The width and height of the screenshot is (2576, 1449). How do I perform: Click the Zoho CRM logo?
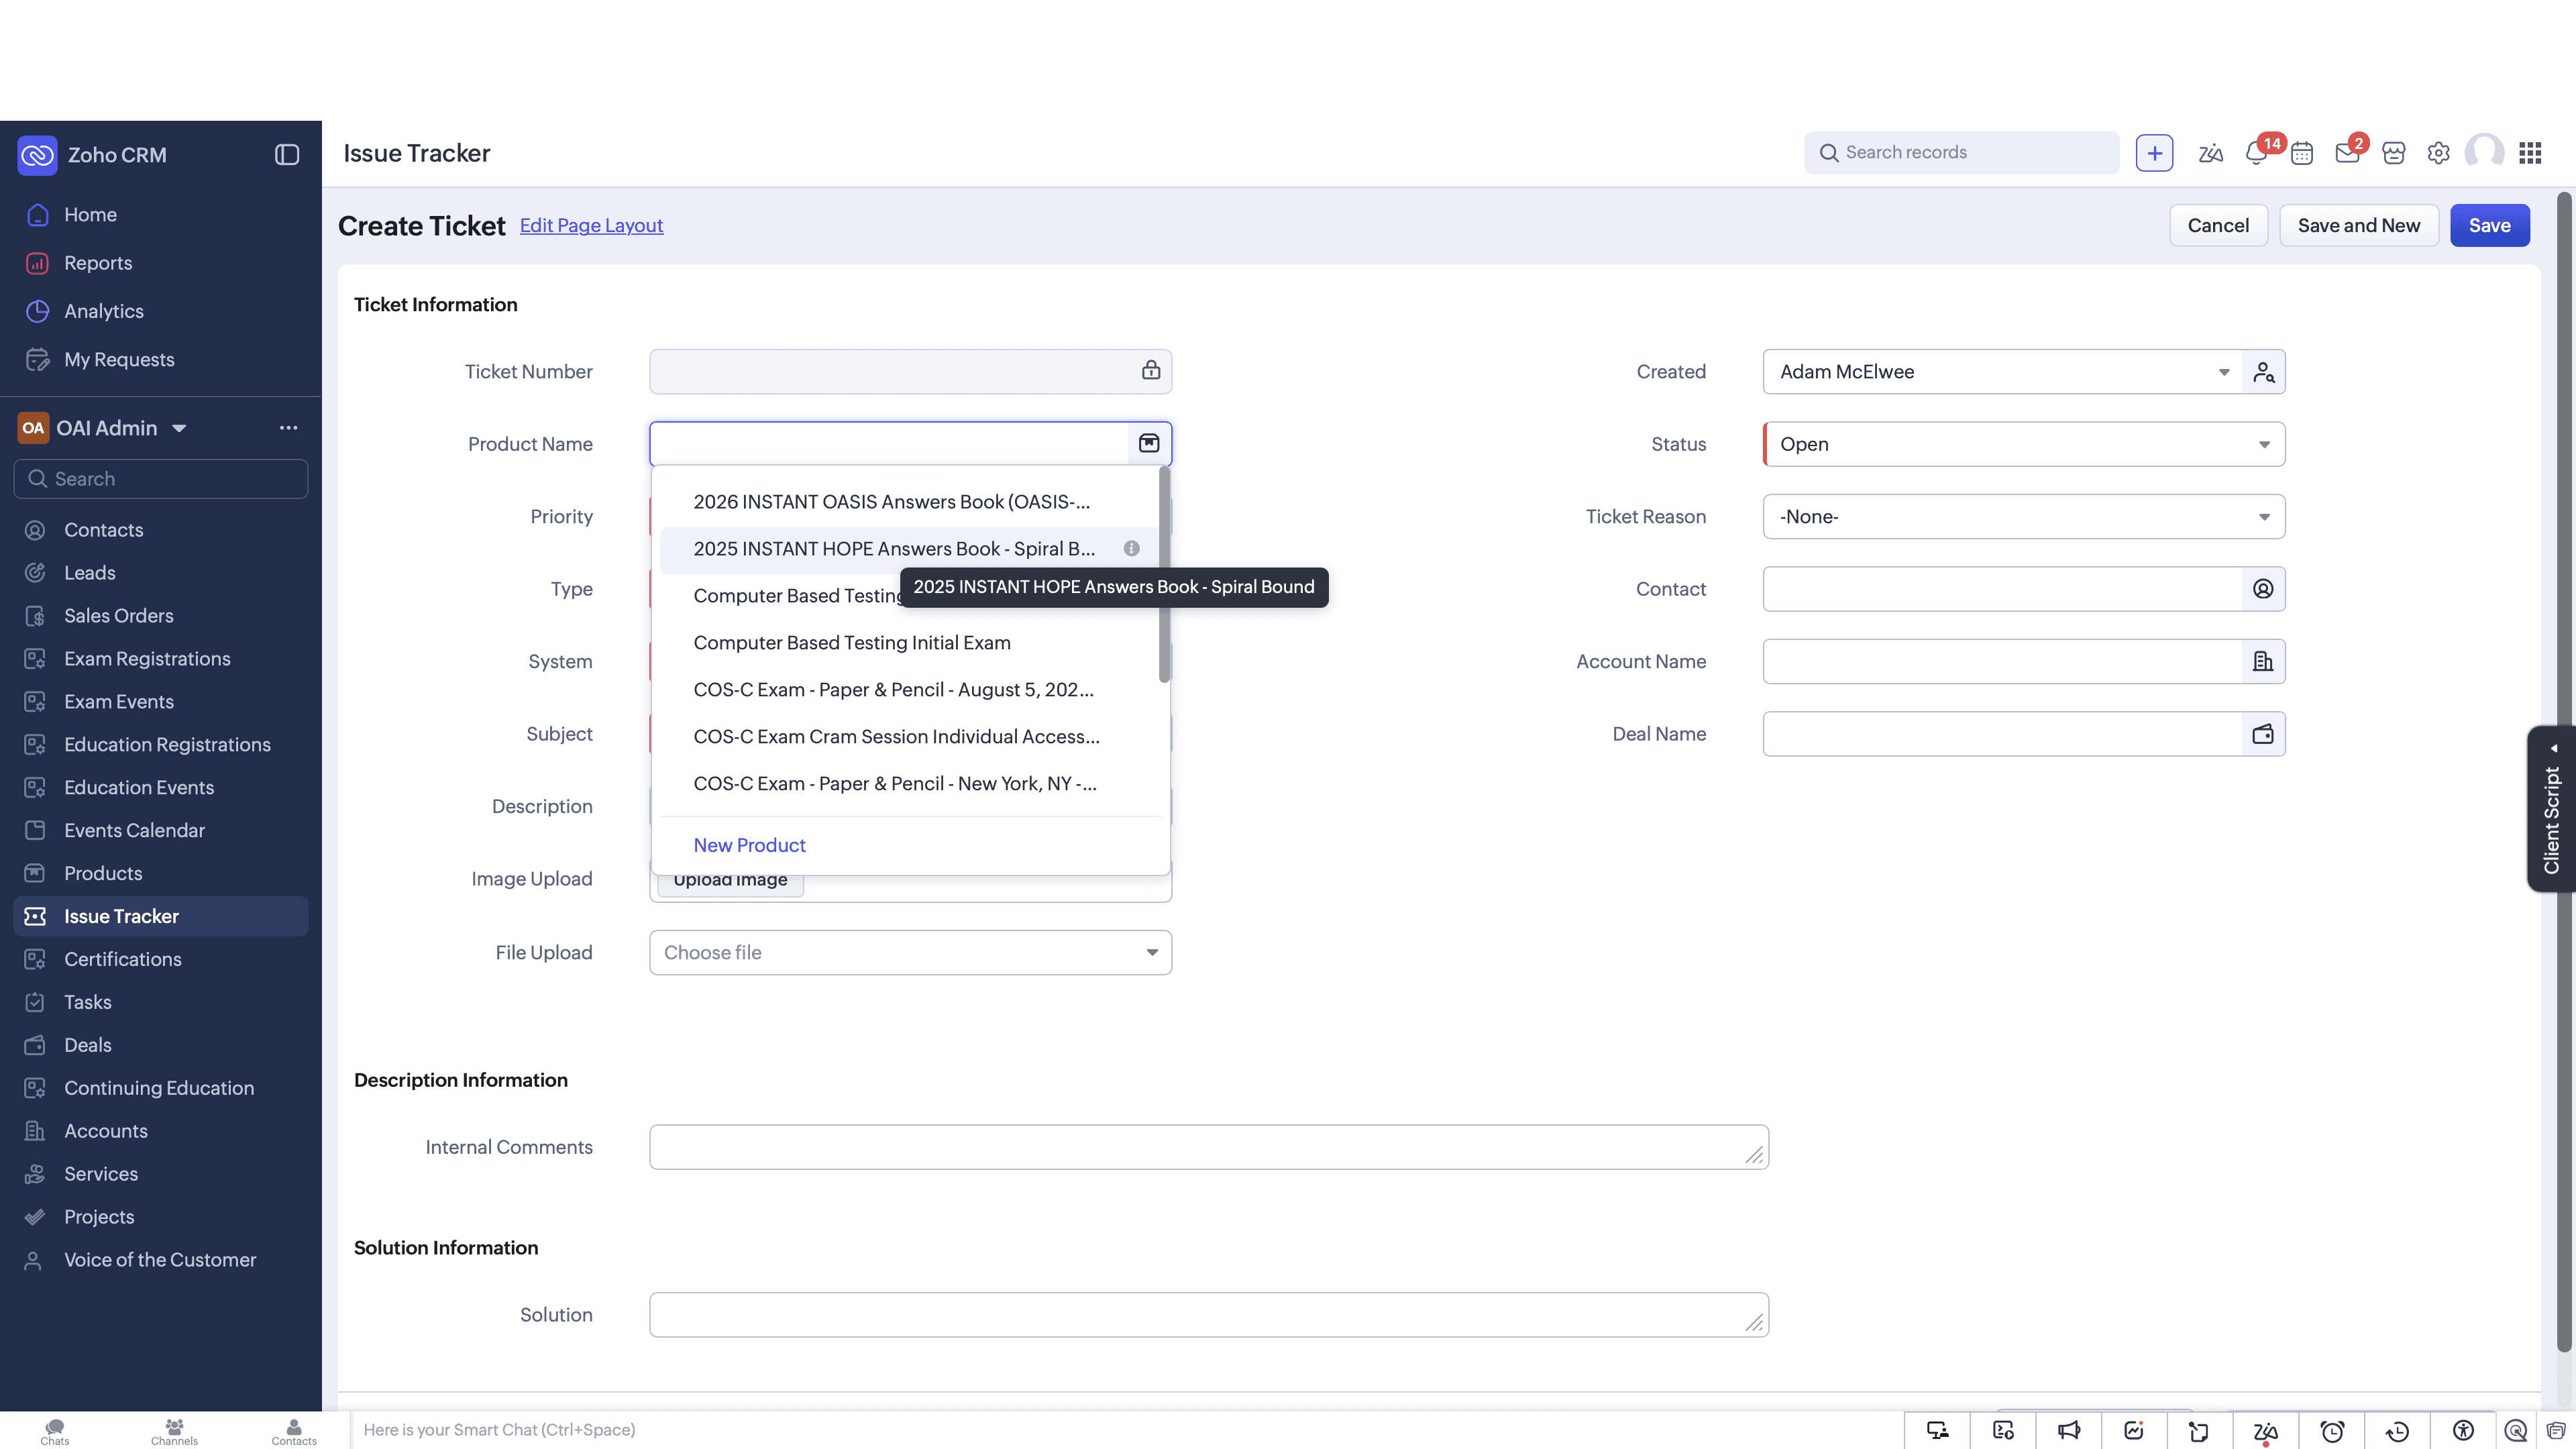37,155
